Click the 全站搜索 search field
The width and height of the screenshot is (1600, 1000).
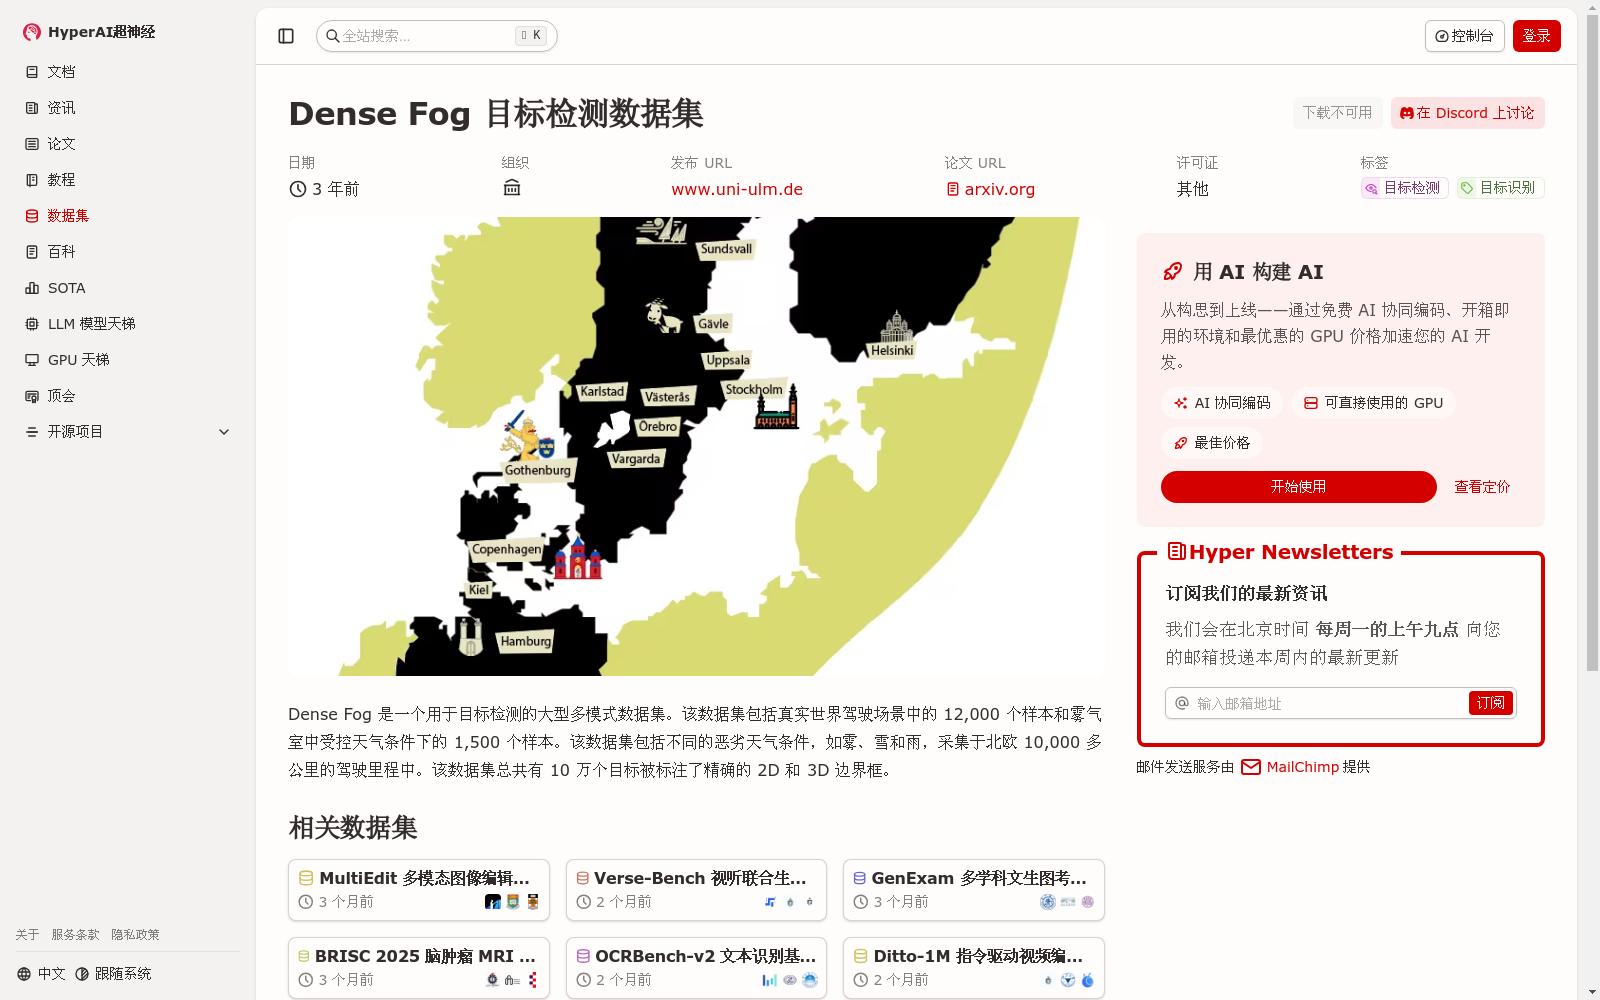click(437, 36)
